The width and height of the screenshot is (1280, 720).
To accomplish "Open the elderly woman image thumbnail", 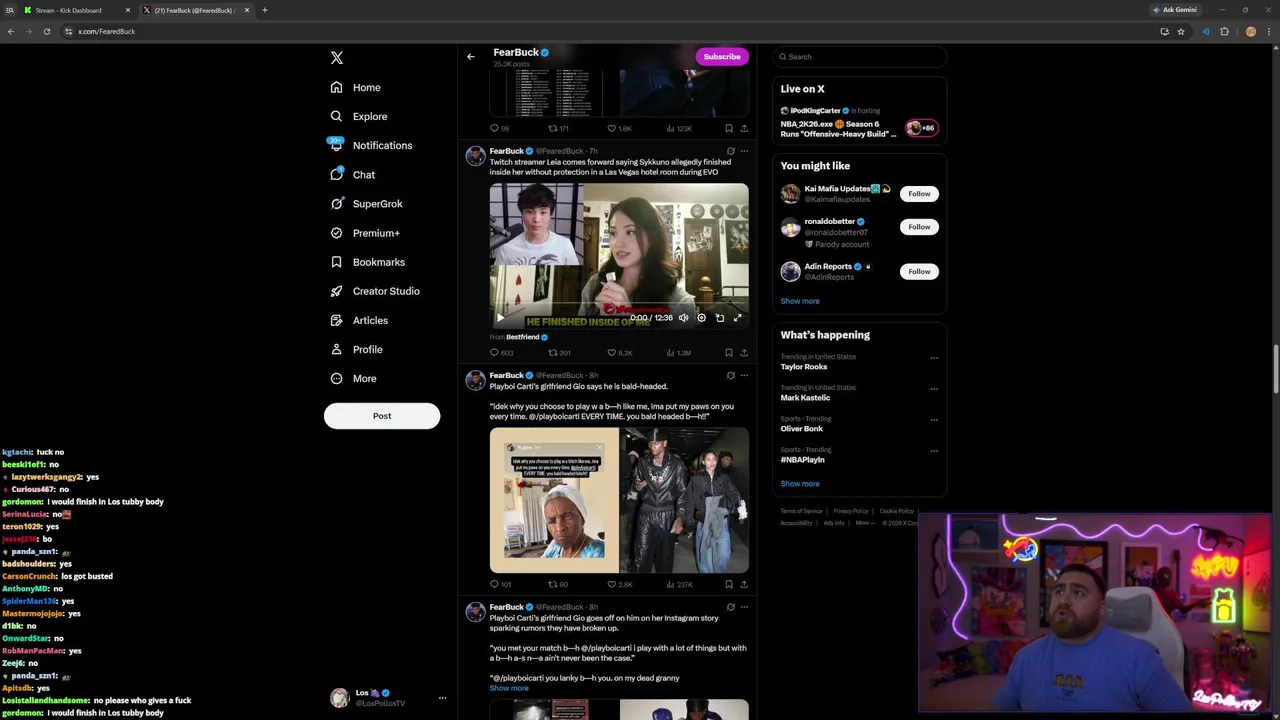I will click(x=554, y=500).
